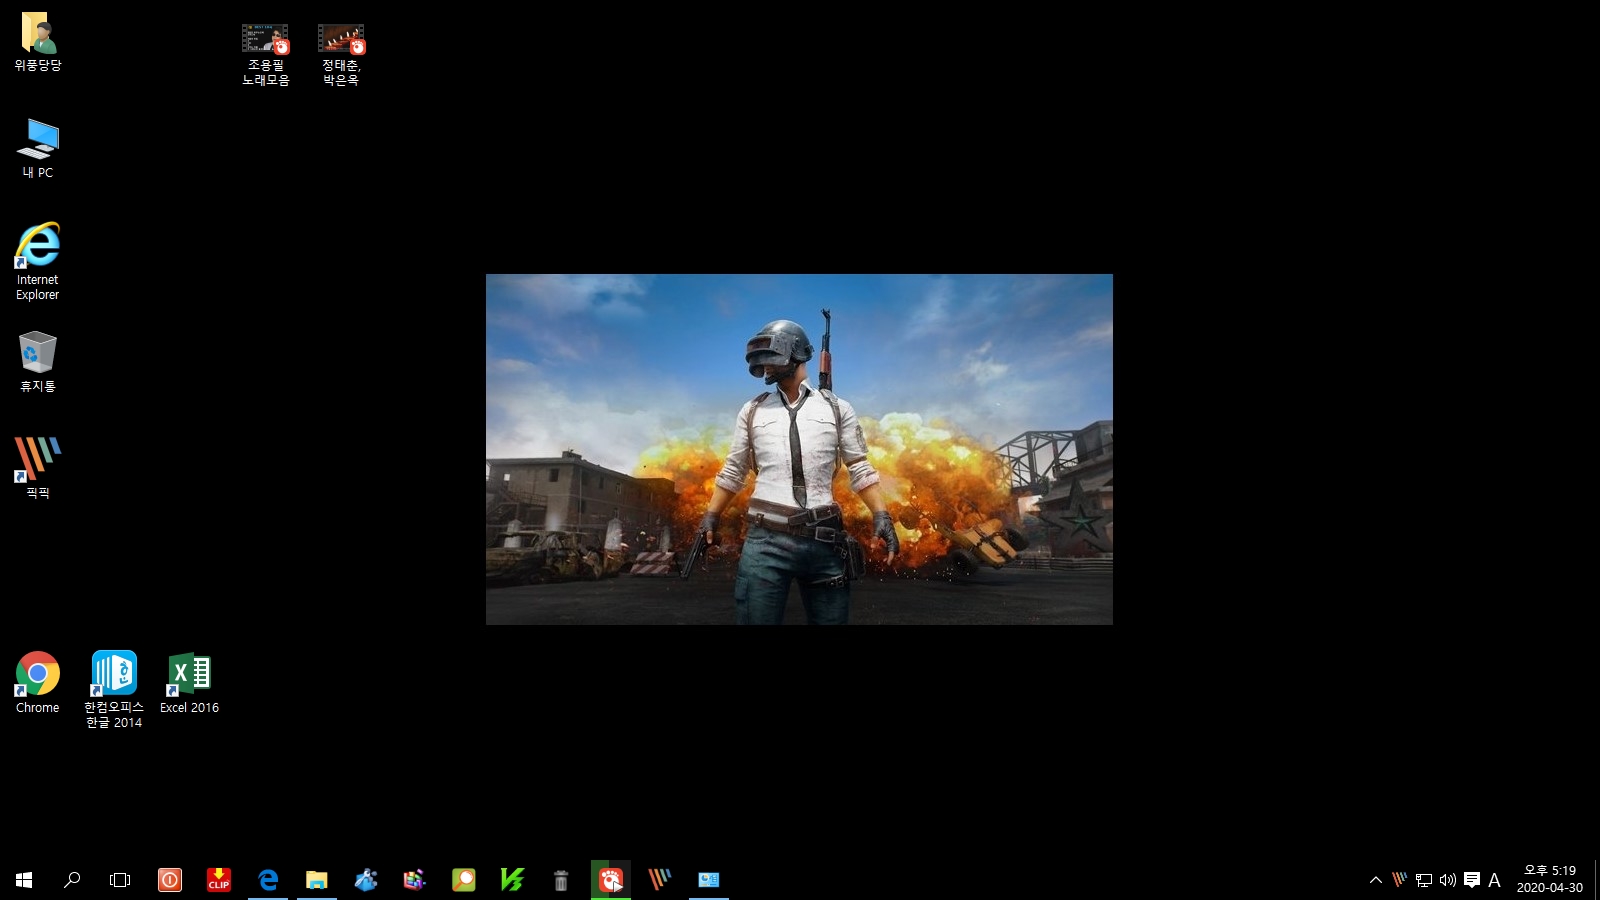Open the trash can app in taskbar

[561, 880]
